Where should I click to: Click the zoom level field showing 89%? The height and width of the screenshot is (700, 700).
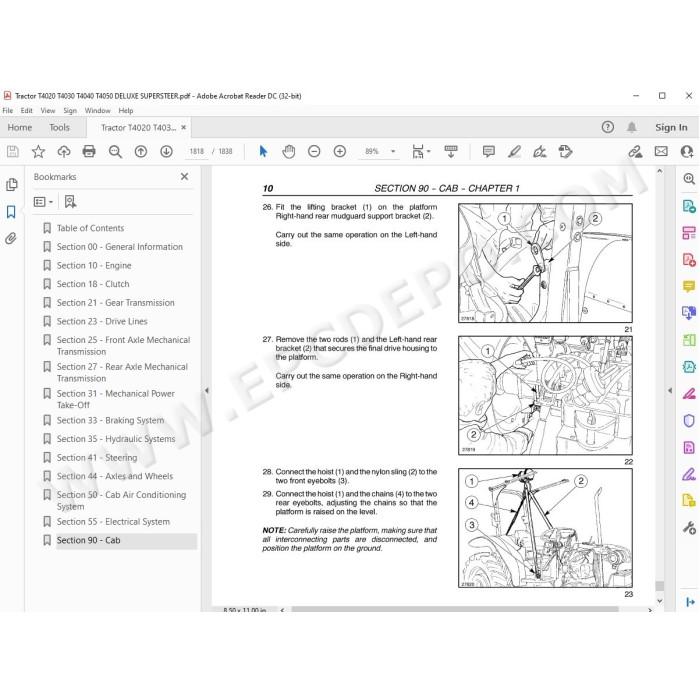[x=372, y=152]
